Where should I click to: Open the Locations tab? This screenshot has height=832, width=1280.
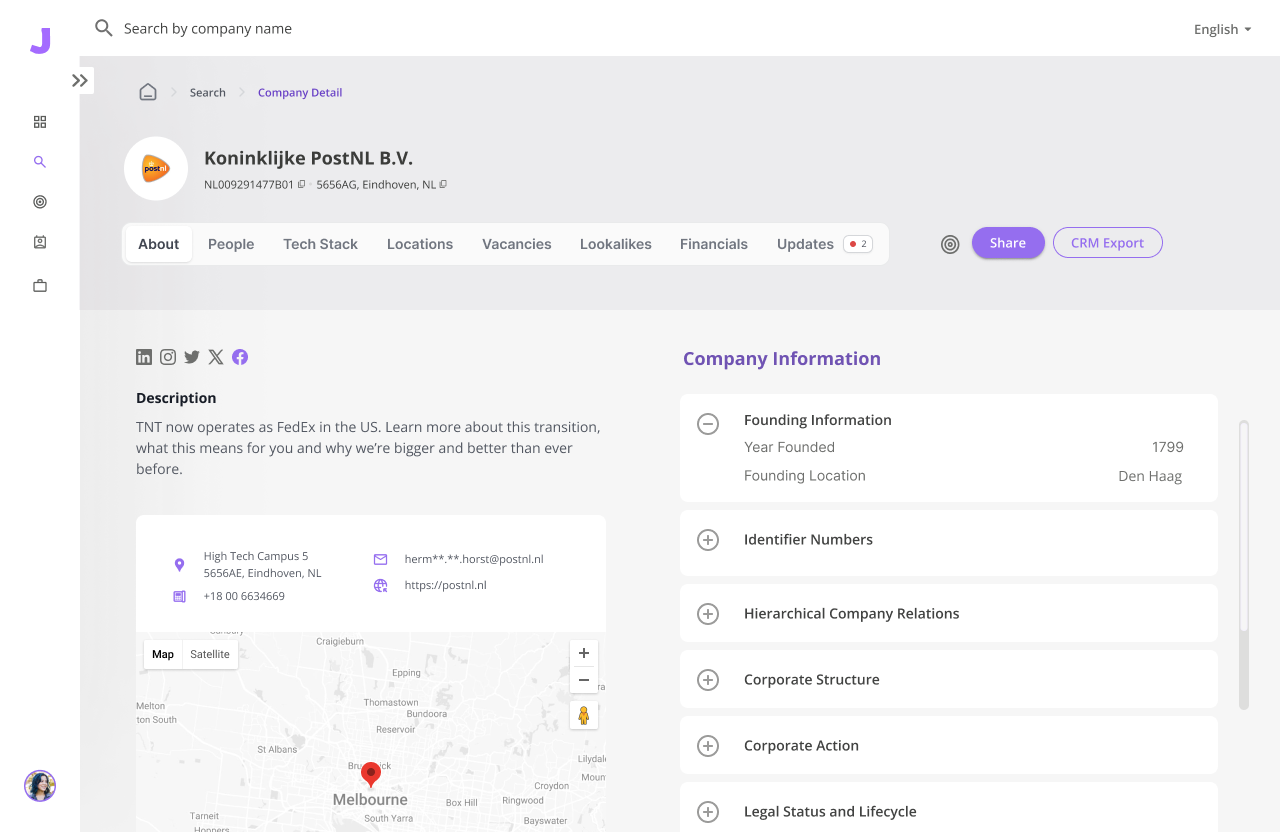tap(420, 244)
